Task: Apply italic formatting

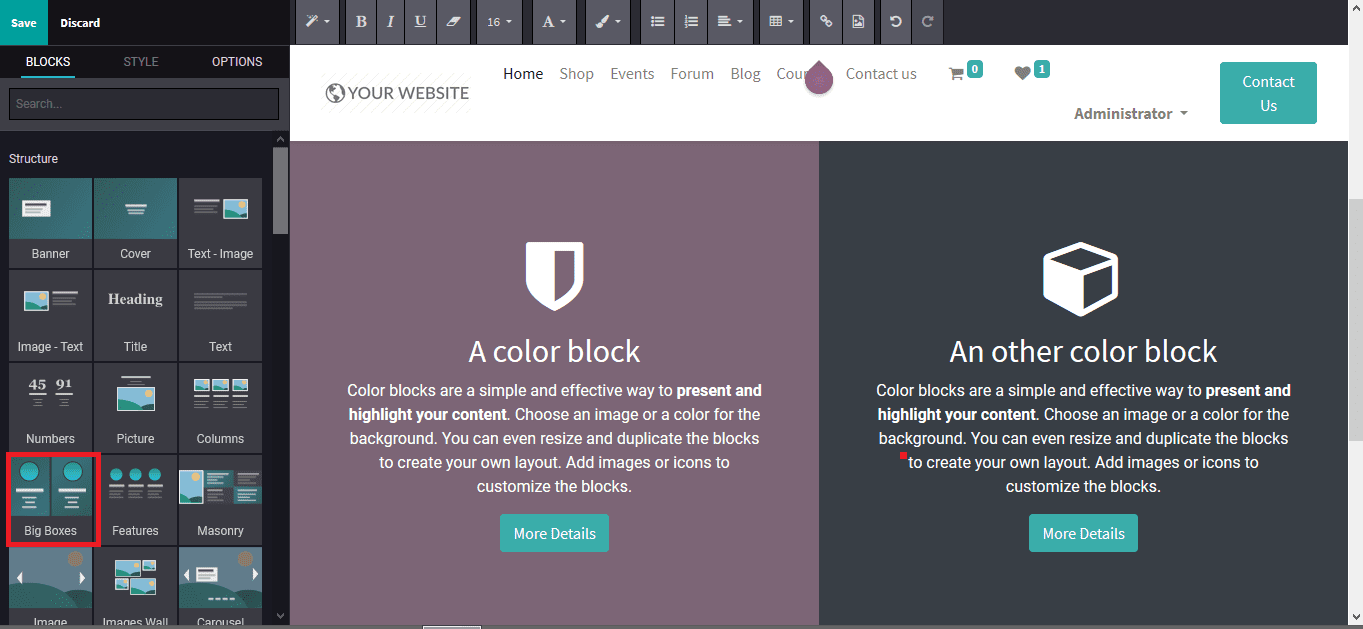Action: click(x=390, y=21)
